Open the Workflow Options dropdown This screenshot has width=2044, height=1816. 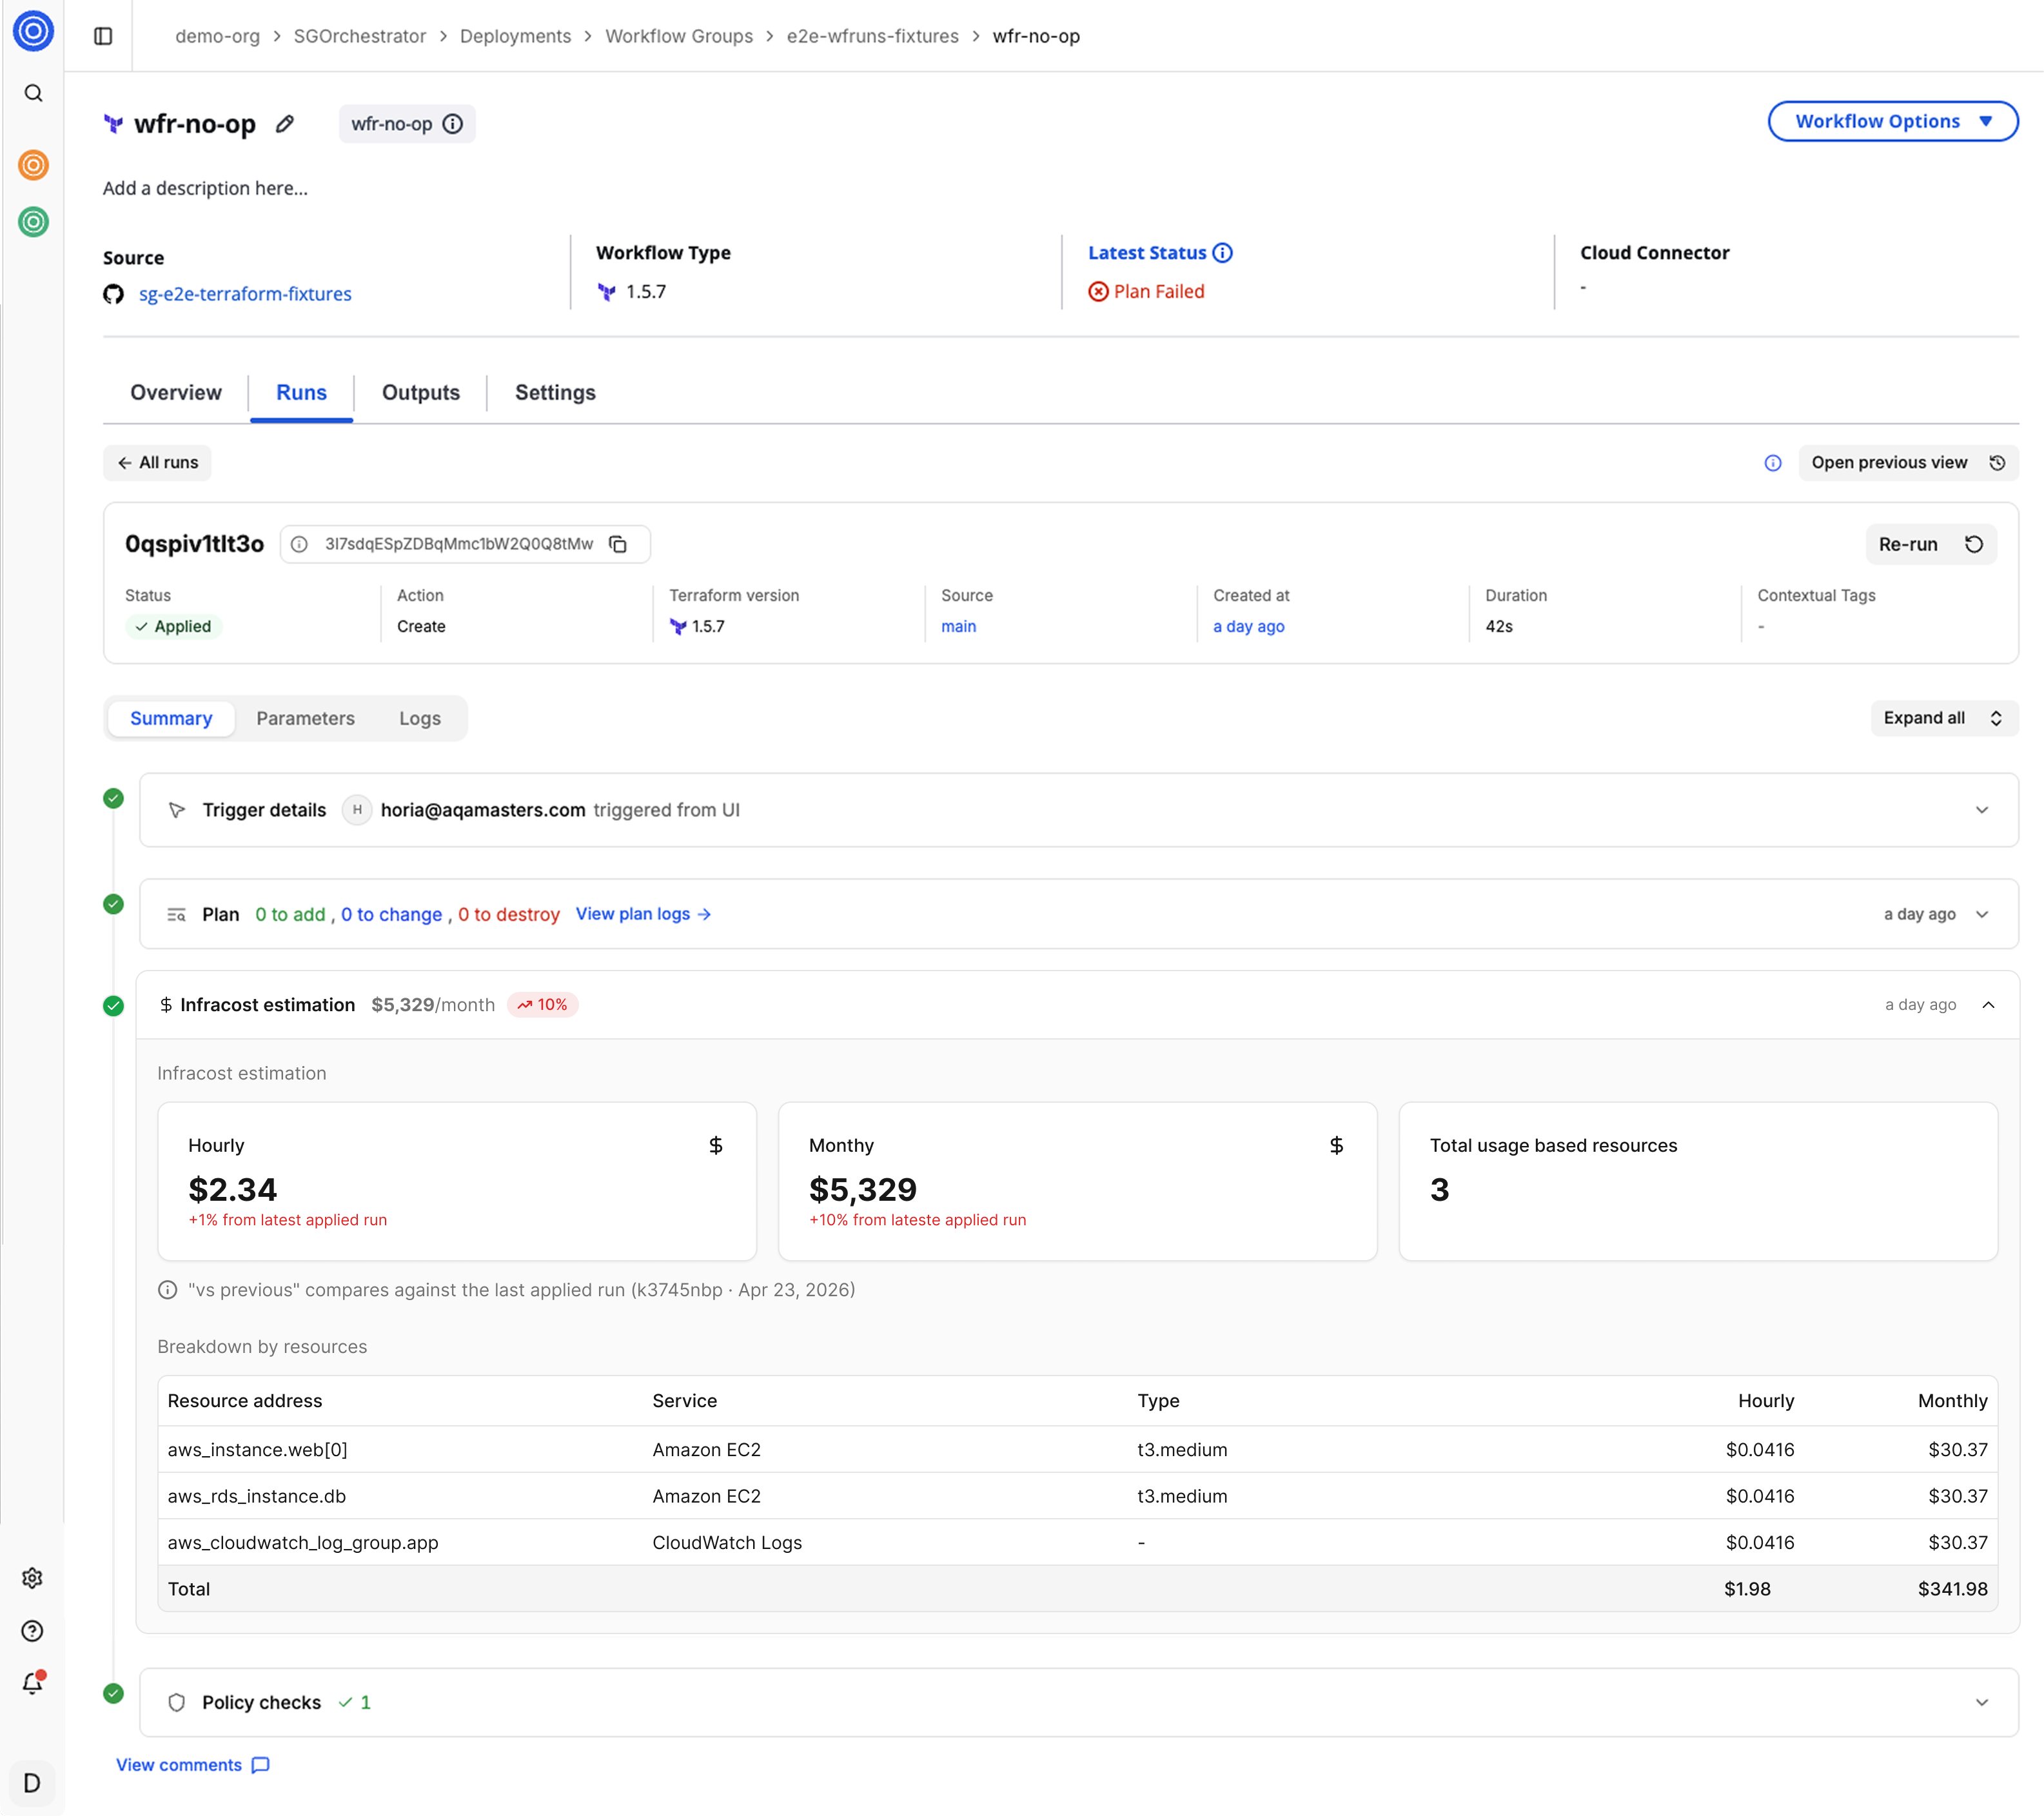point(1893,122)
